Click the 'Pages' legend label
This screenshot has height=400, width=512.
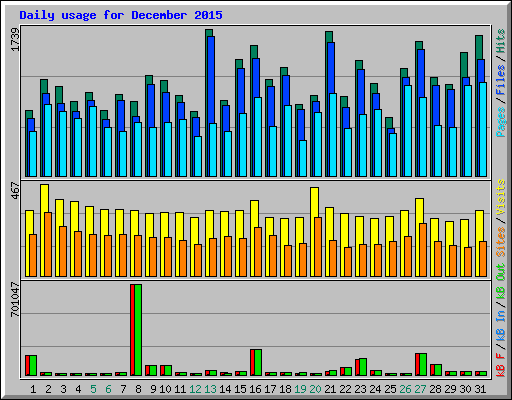tap(501, 122)
